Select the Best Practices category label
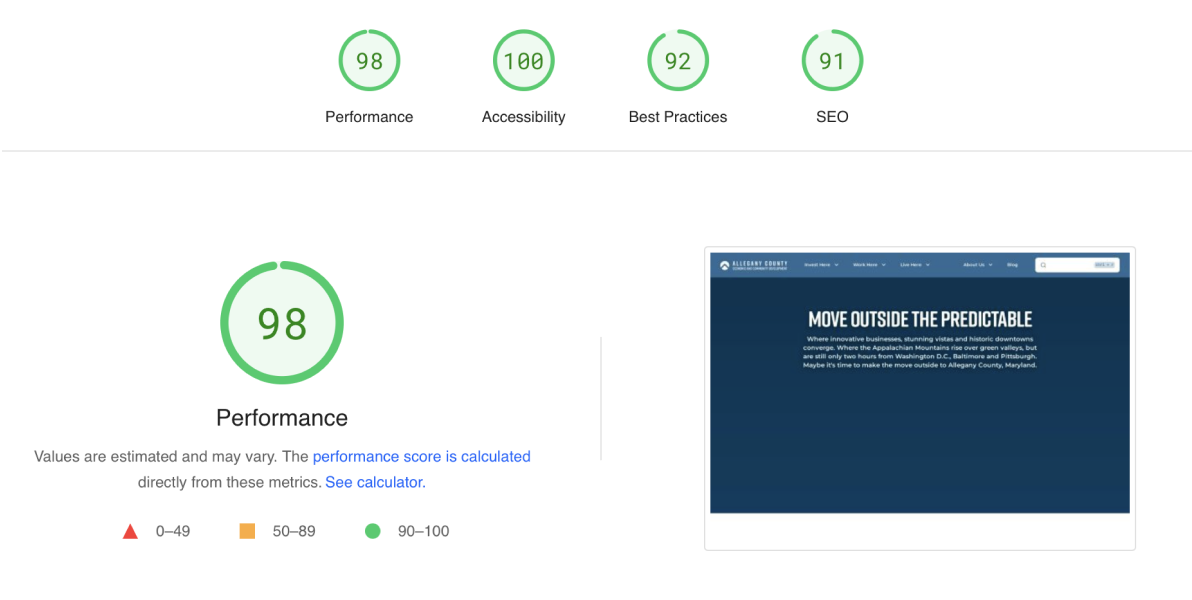This screenshot has width=1192, height=600. [677, 117]
